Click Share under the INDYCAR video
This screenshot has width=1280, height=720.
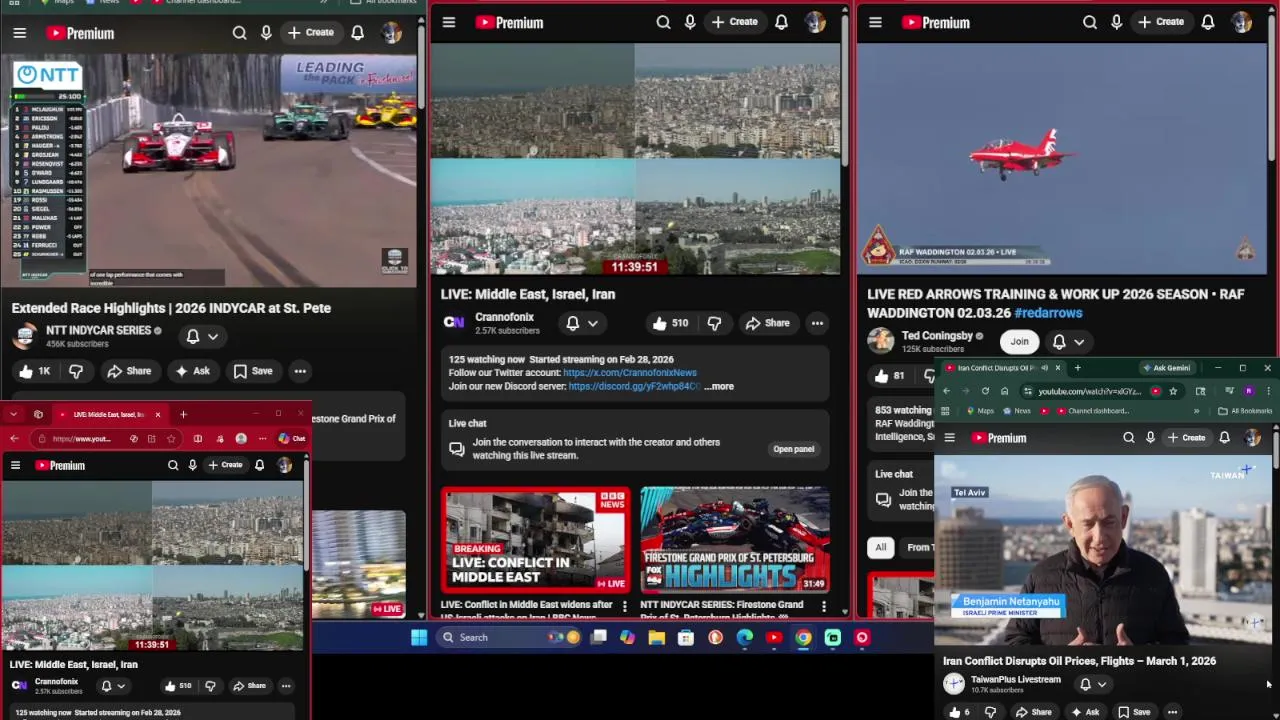coord(129,371)
